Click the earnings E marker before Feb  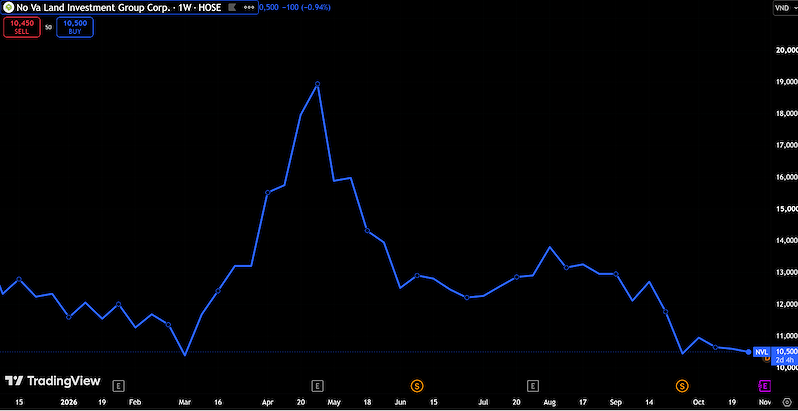pyautogui.click(x=118, y=386)
